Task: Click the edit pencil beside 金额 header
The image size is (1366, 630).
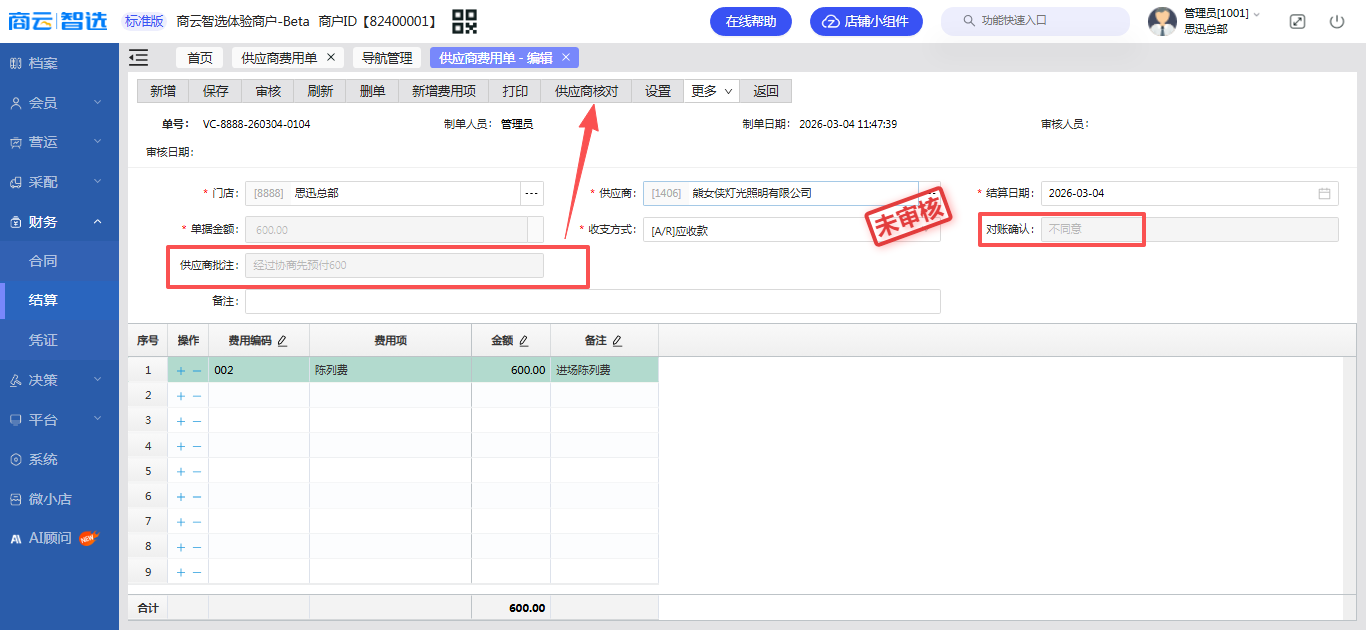Action: pyautogui.click(x=523, y=341)
